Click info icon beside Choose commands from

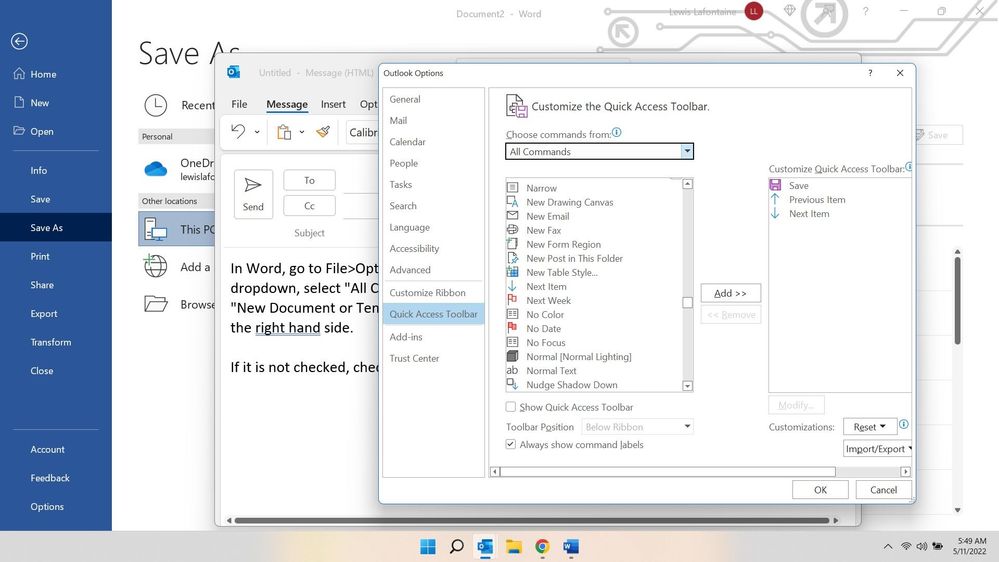616,133
